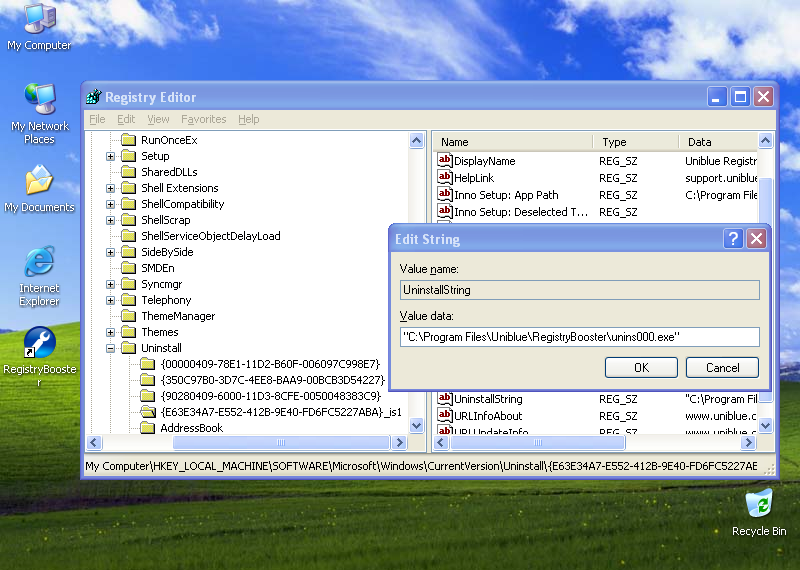
Task: Select the SMDEn folder icon
Action: point(129,268)
